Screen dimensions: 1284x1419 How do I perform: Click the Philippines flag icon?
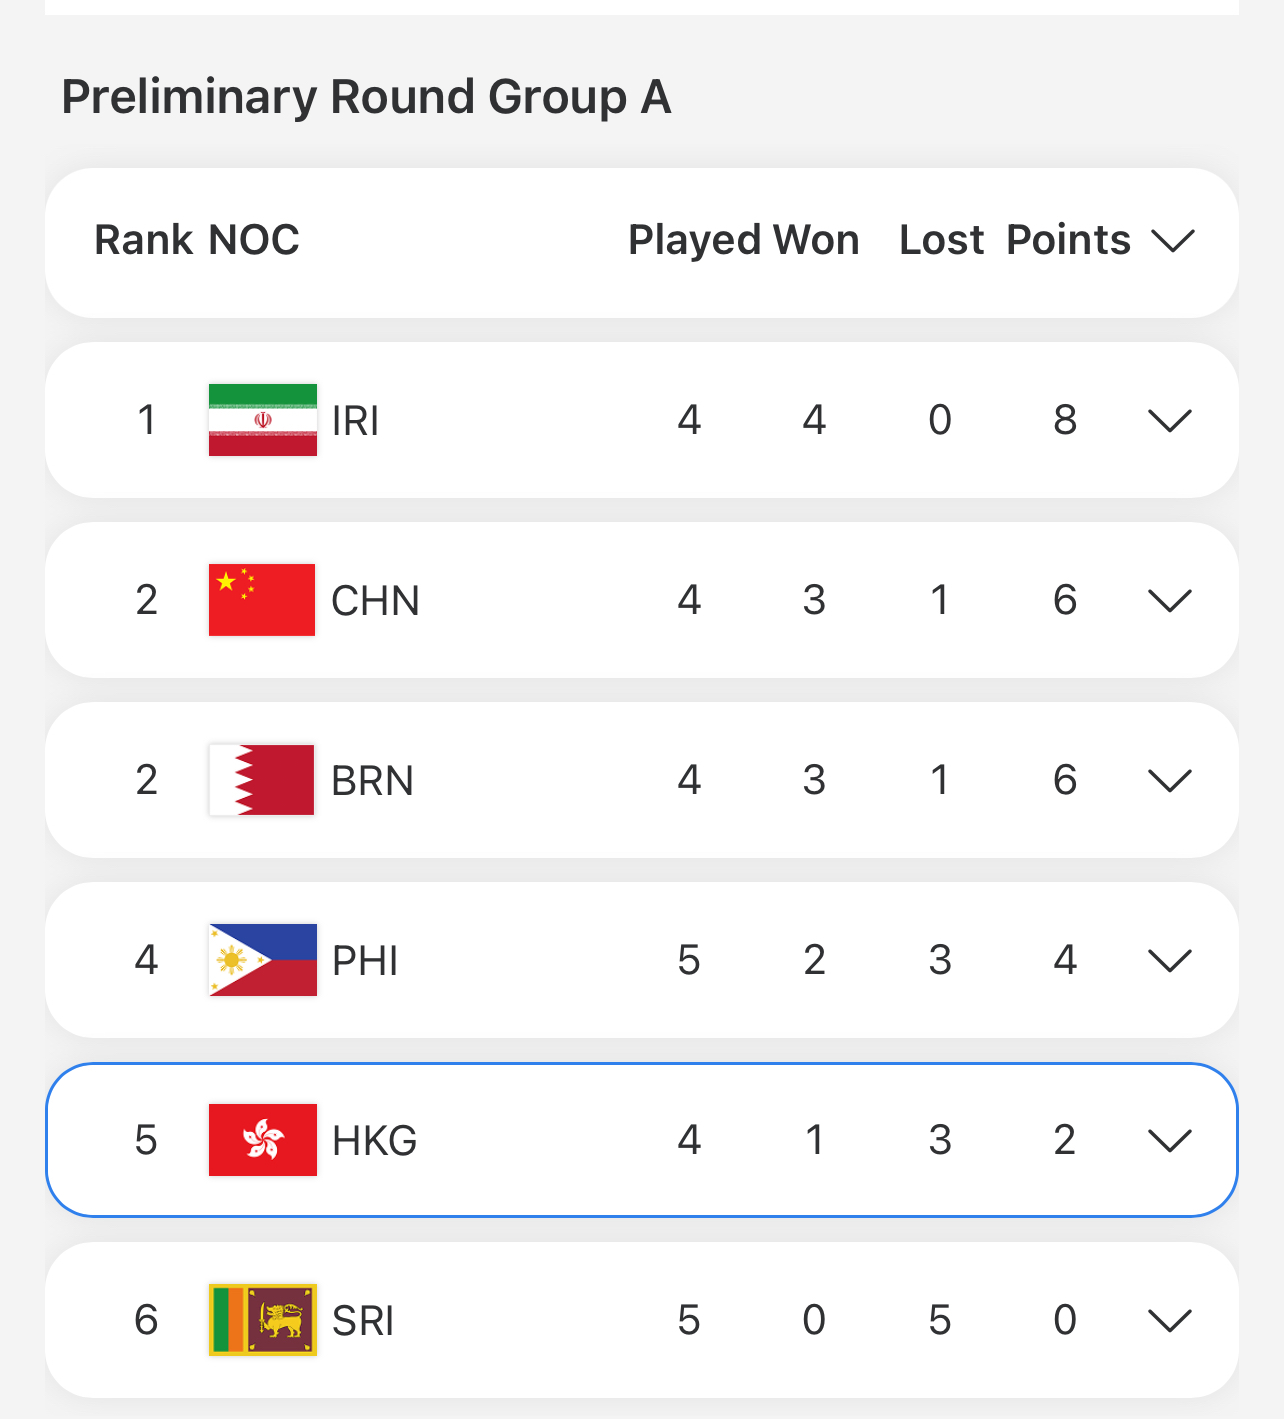coord(262,960)
